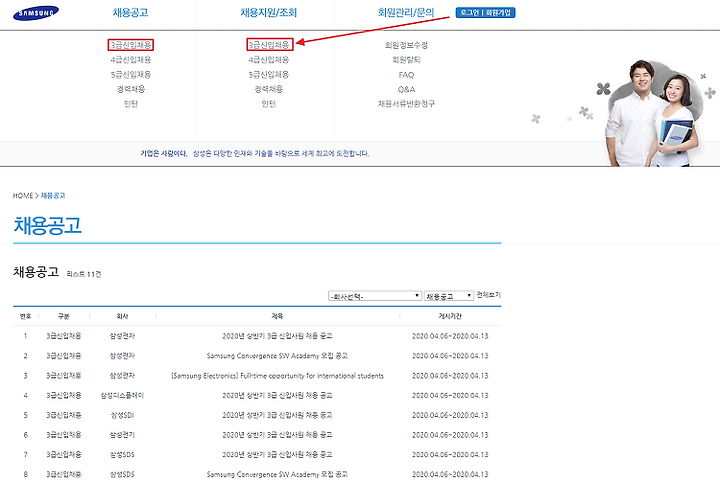The image size is (720, 482).
Task: Select 3급신입채용 under 채용공고 menu
Action: pyautogui.click(x=131, y=45)
